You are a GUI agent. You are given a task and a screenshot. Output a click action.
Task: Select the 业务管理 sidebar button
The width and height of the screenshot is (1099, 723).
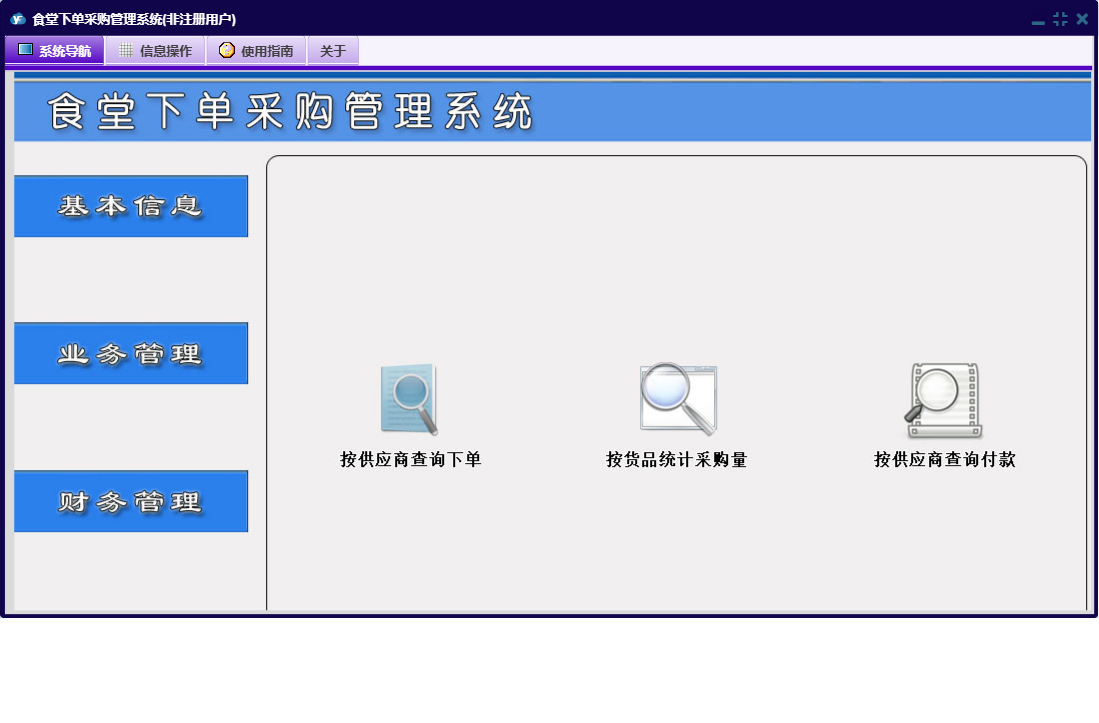tap(131, 354)
